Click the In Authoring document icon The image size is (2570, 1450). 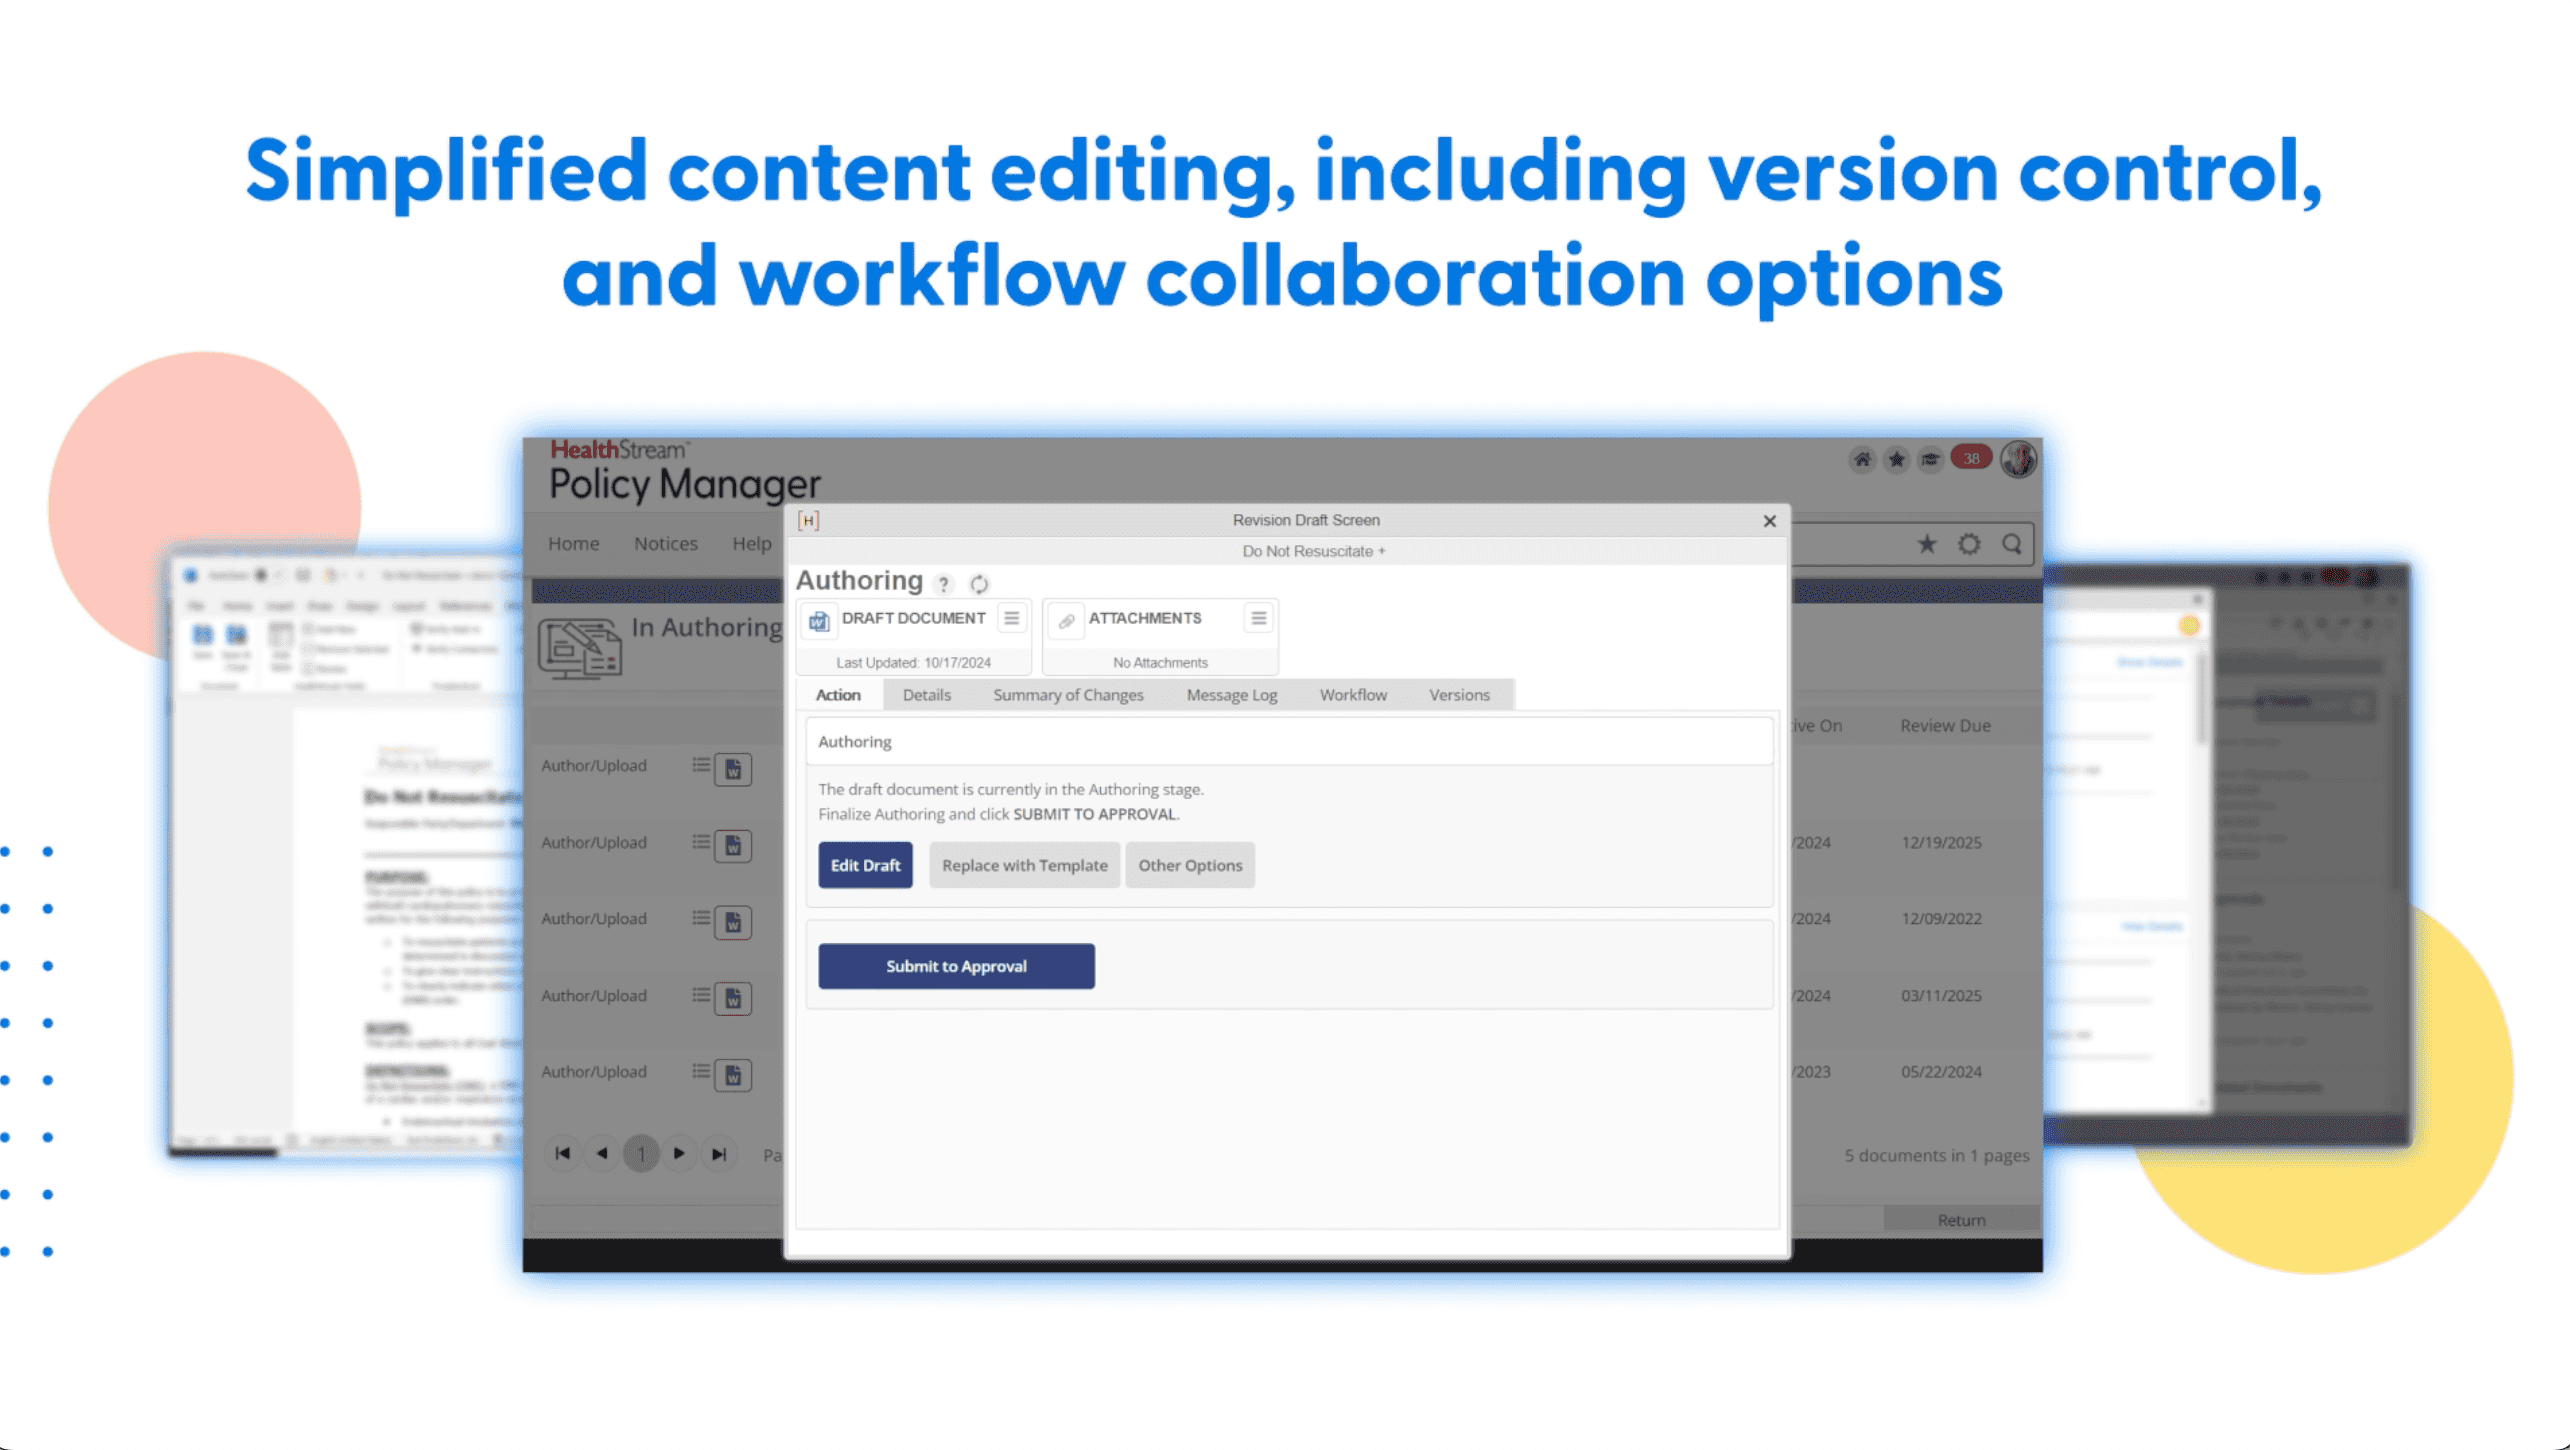pos(580,649)
